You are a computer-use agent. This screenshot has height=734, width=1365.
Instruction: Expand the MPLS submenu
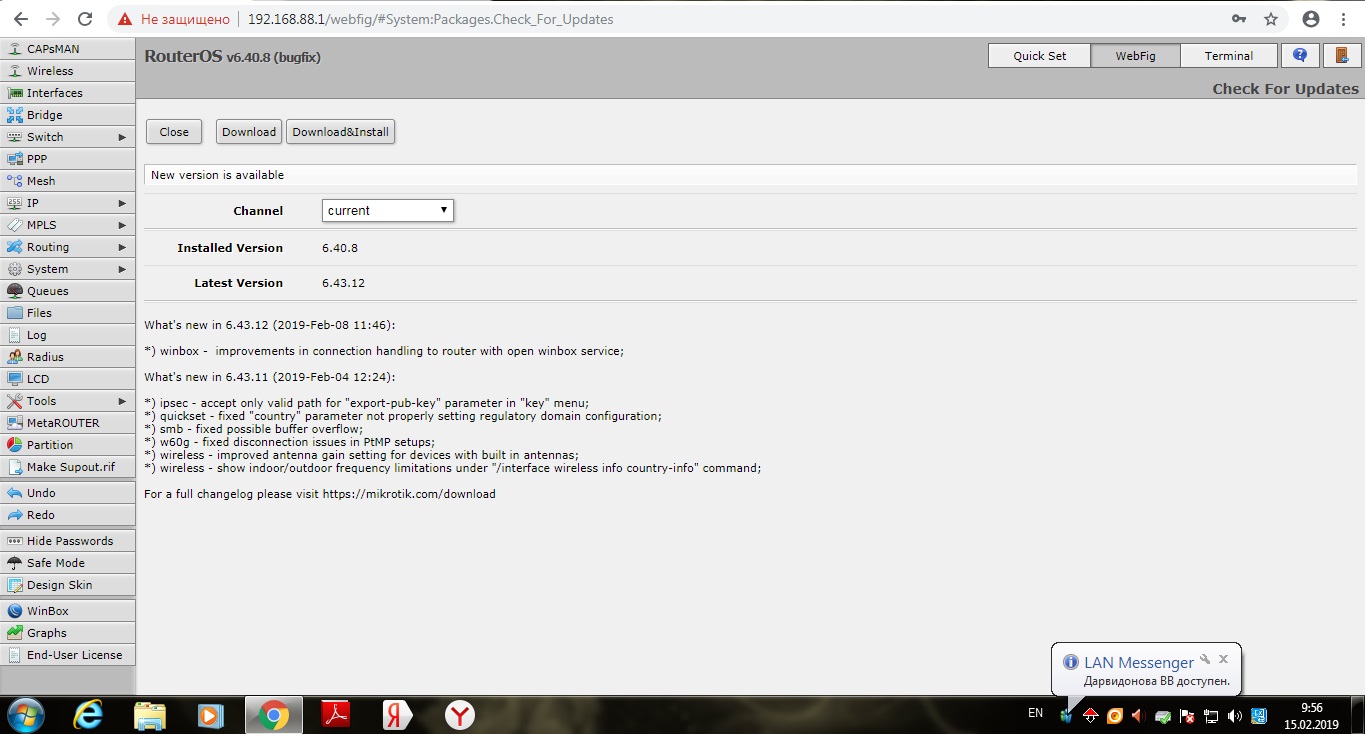(x=68, y=225)
